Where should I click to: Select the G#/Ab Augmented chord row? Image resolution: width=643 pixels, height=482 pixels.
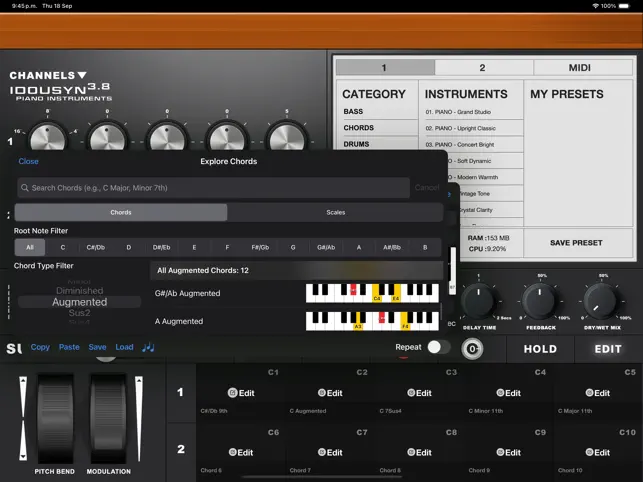coord(296,293)
